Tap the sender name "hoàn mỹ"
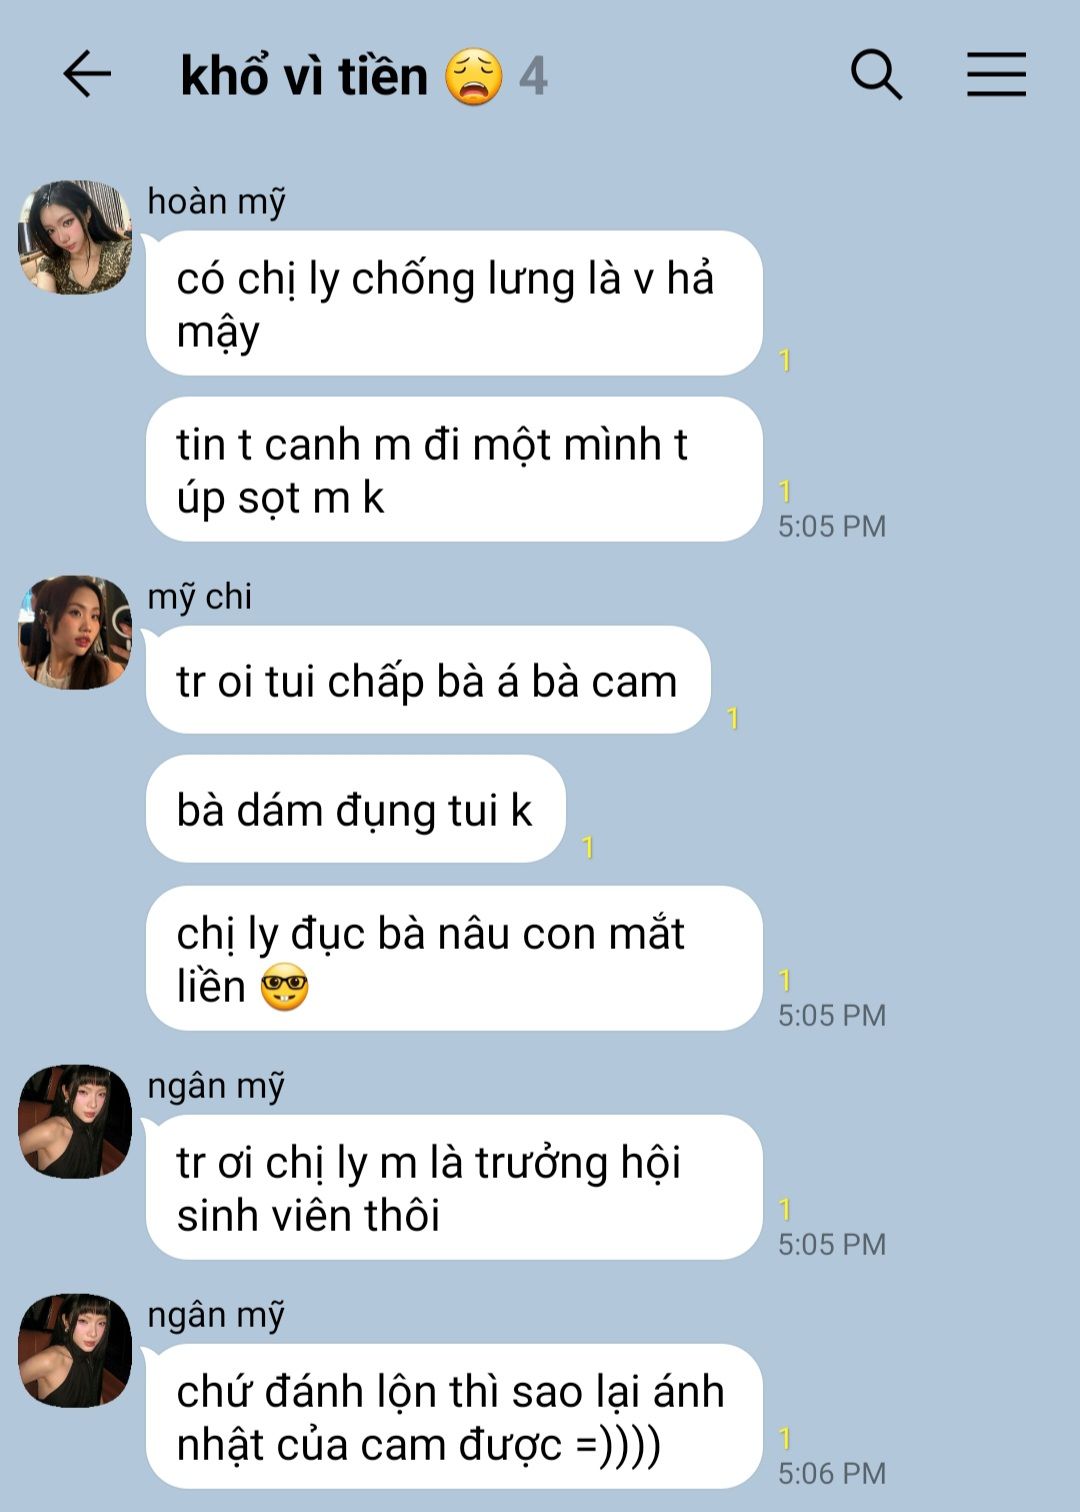Viewport: 1080px width, 1512px height. pos(216,202)
